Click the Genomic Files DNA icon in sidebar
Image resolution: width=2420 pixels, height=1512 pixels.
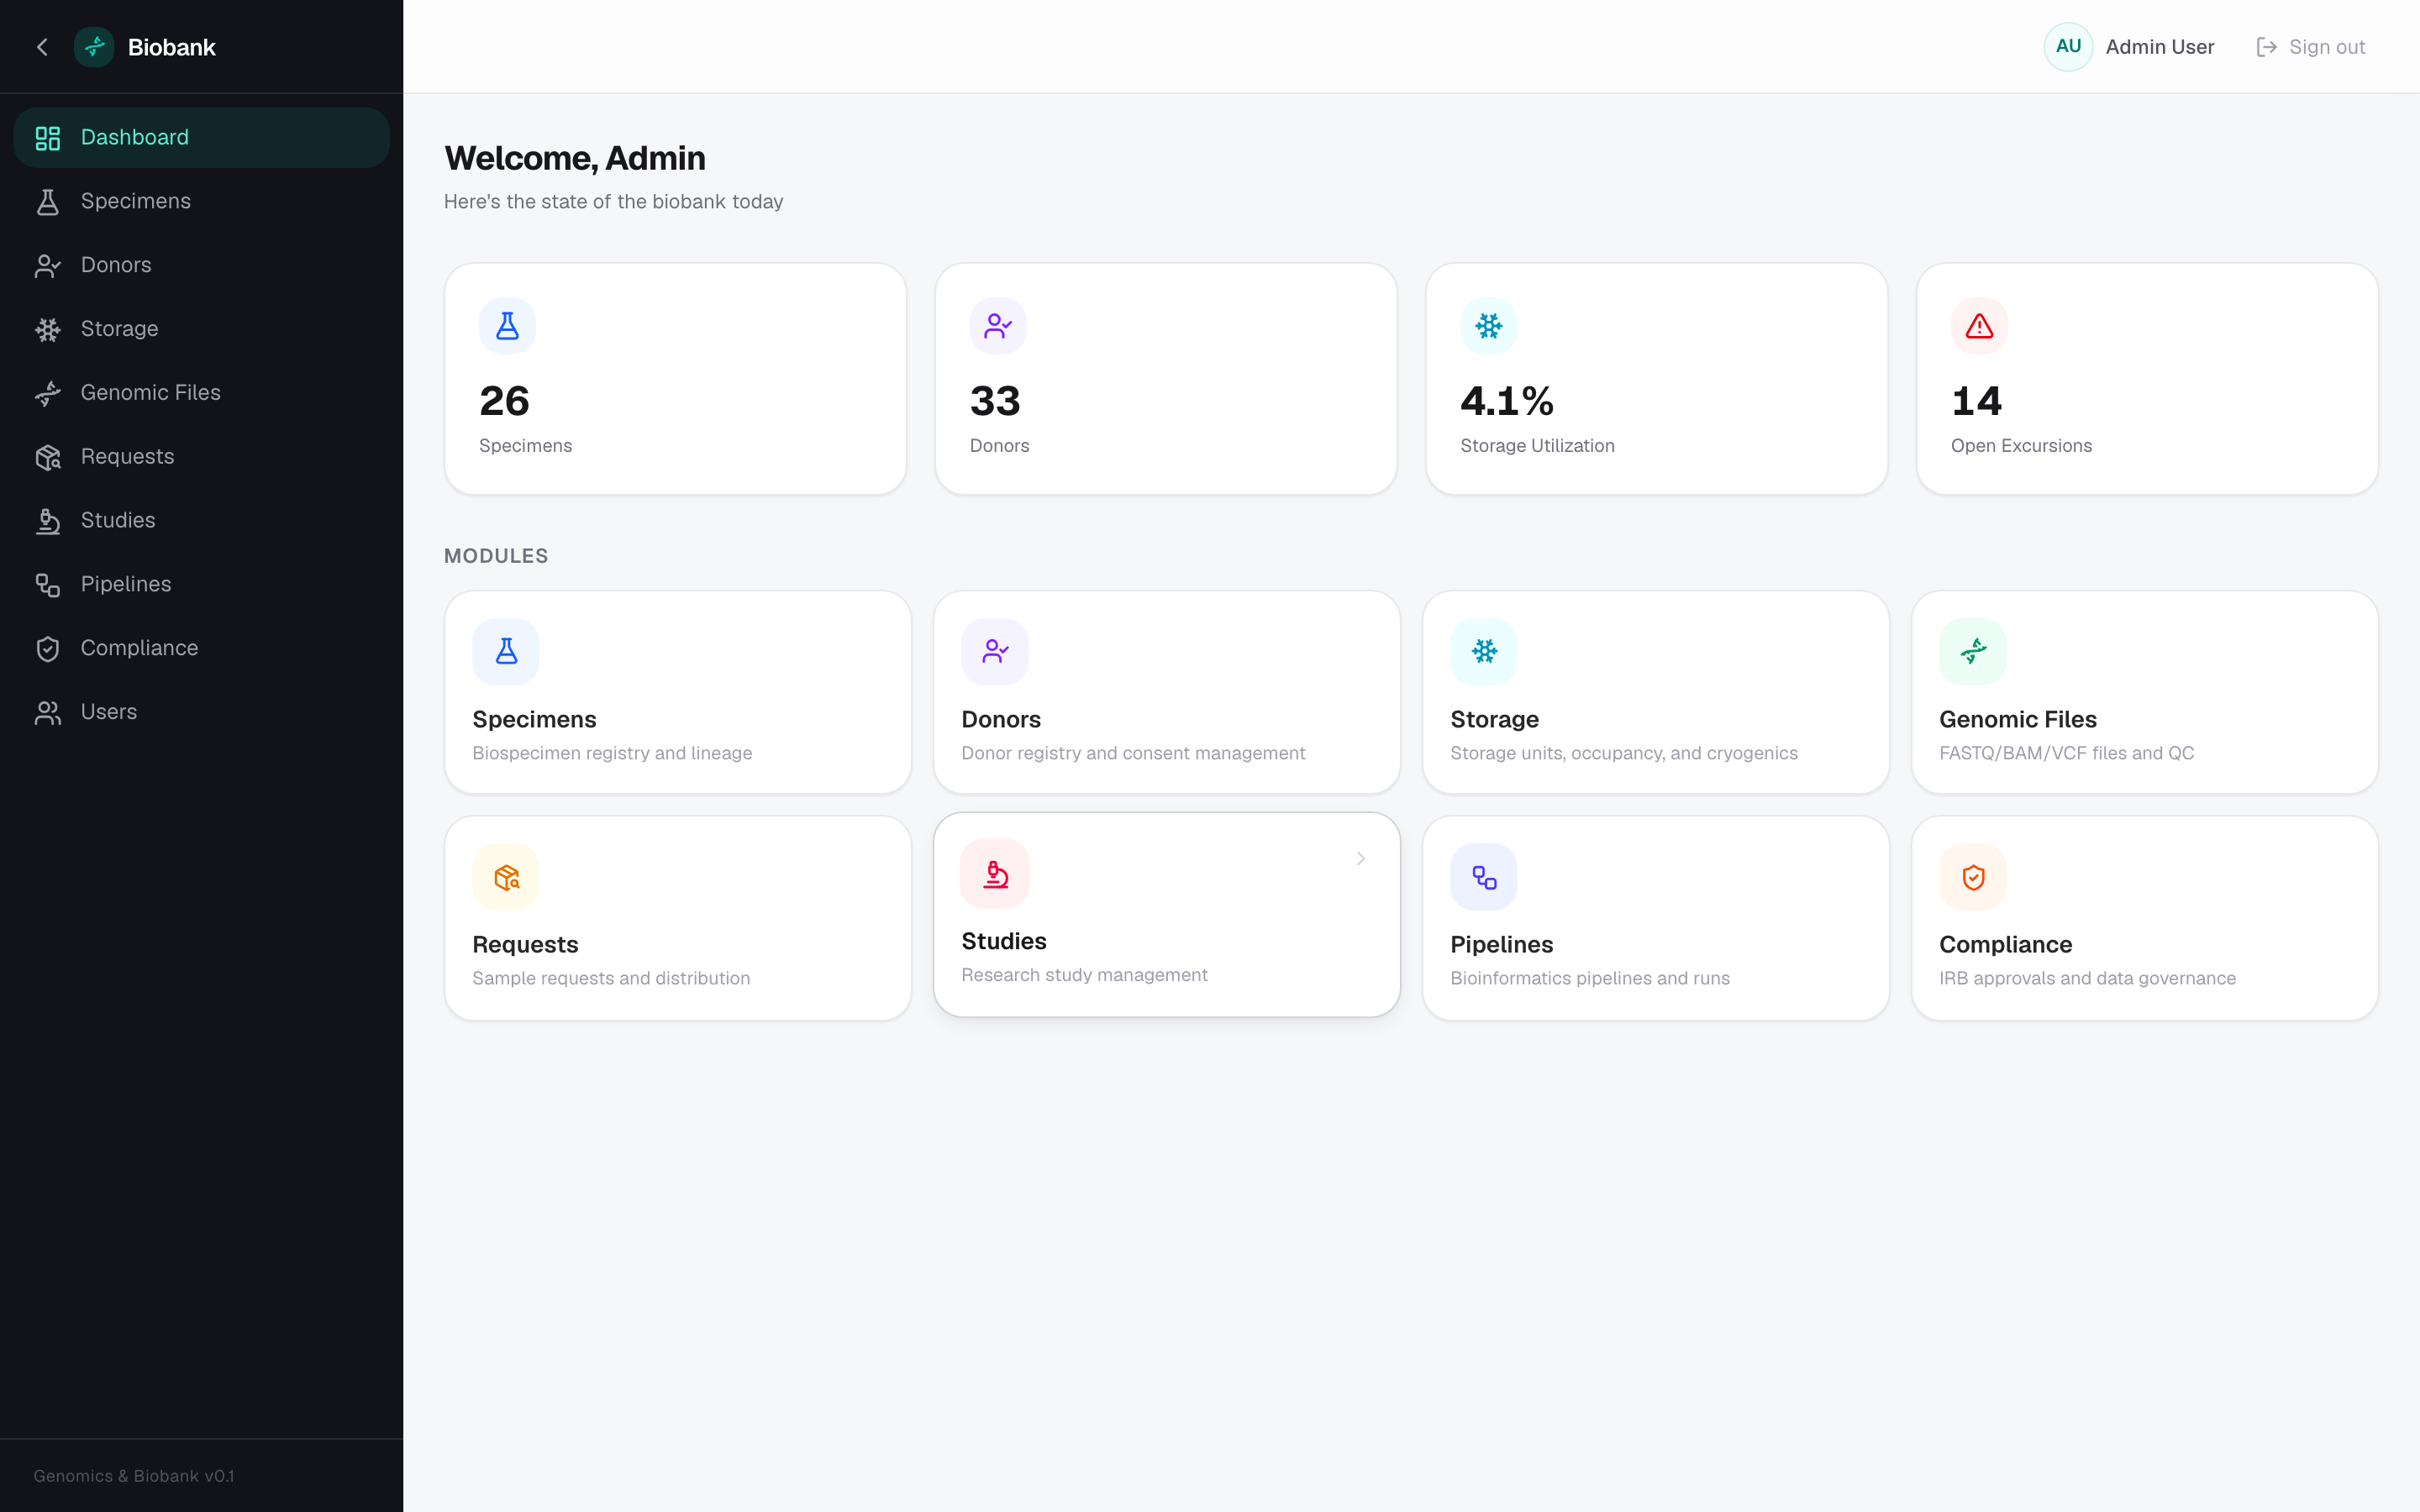point(47,393)
